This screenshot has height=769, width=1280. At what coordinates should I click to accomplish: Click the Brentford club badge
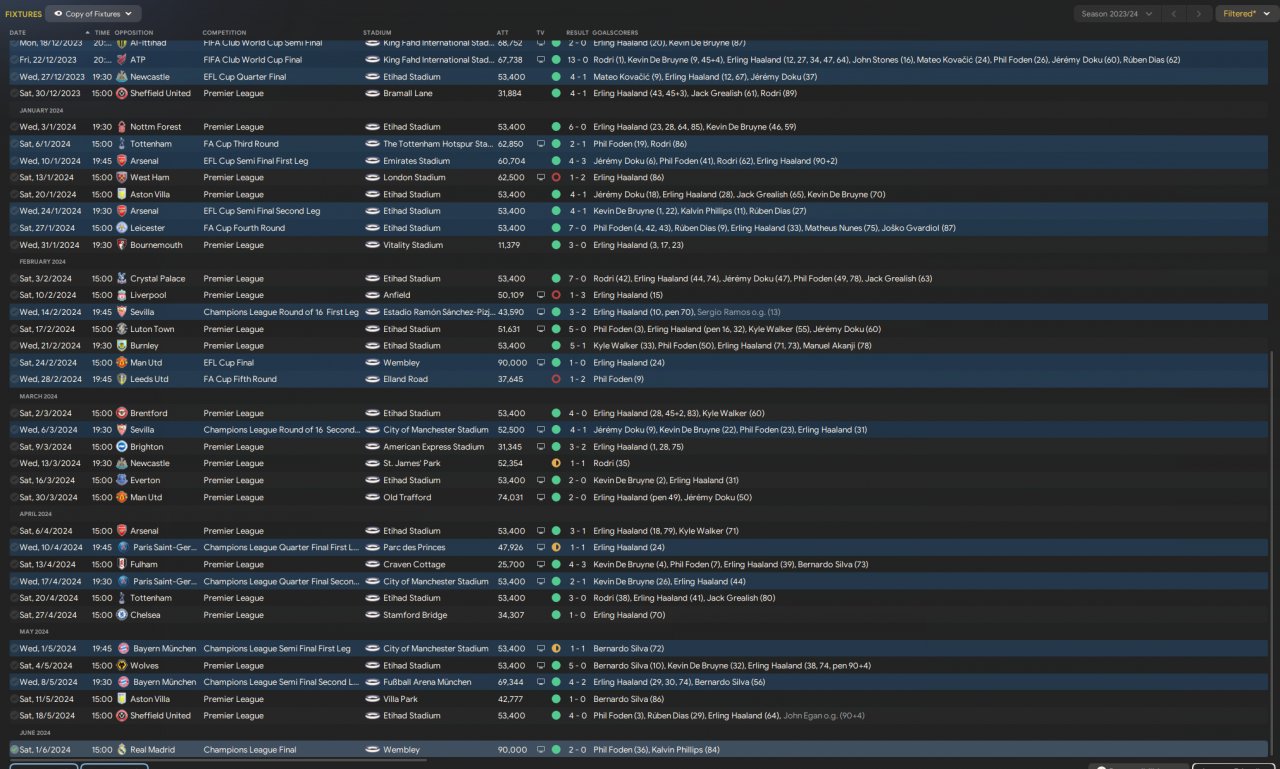coord(121,413)
